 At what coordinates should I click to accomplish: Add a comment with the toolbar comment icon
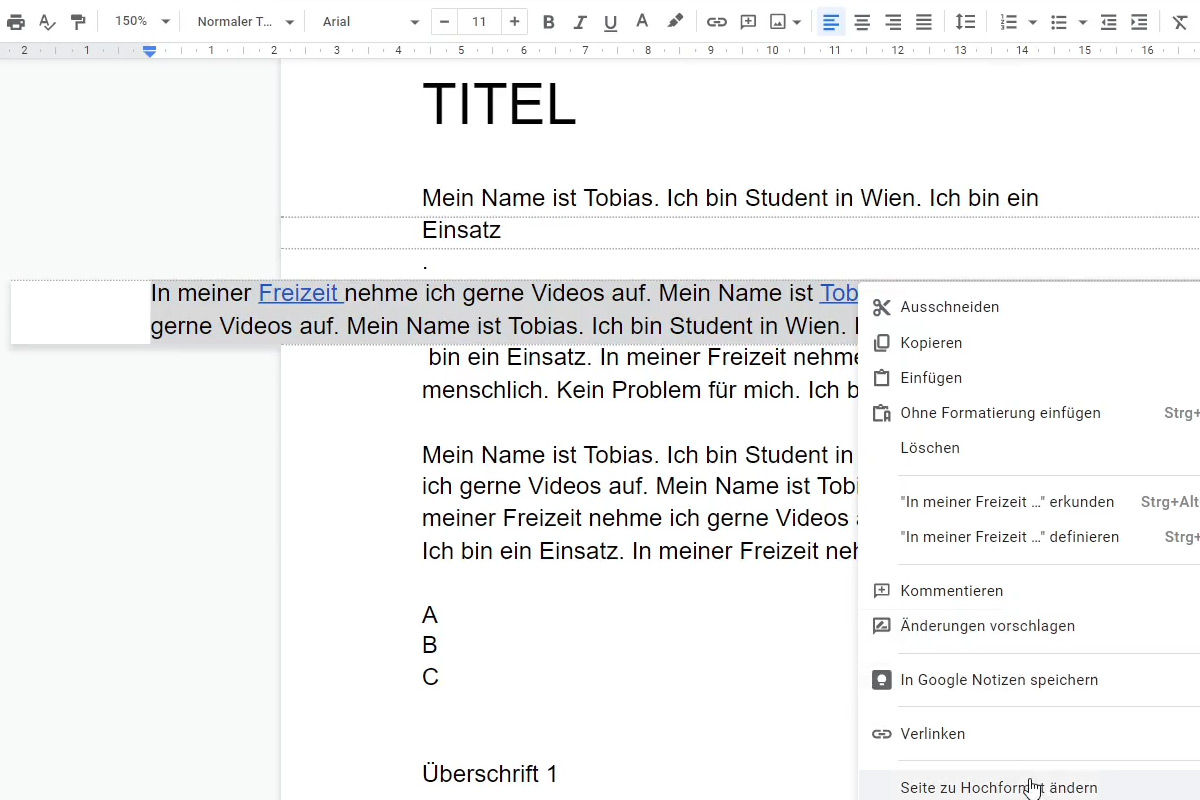748,21
